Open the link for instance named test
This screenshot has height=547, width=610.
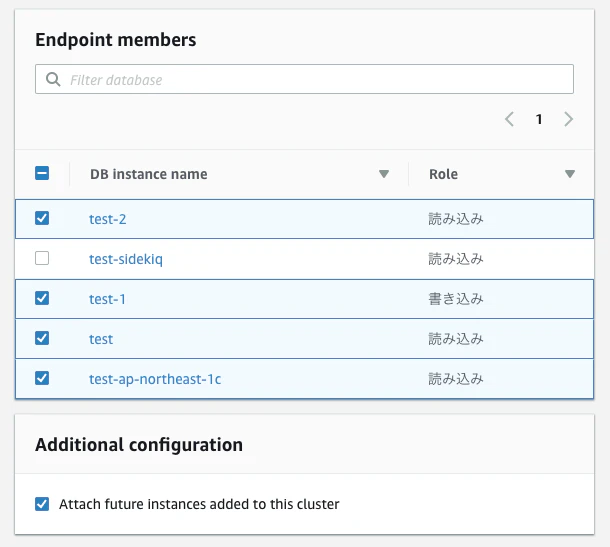pos(101,339)
